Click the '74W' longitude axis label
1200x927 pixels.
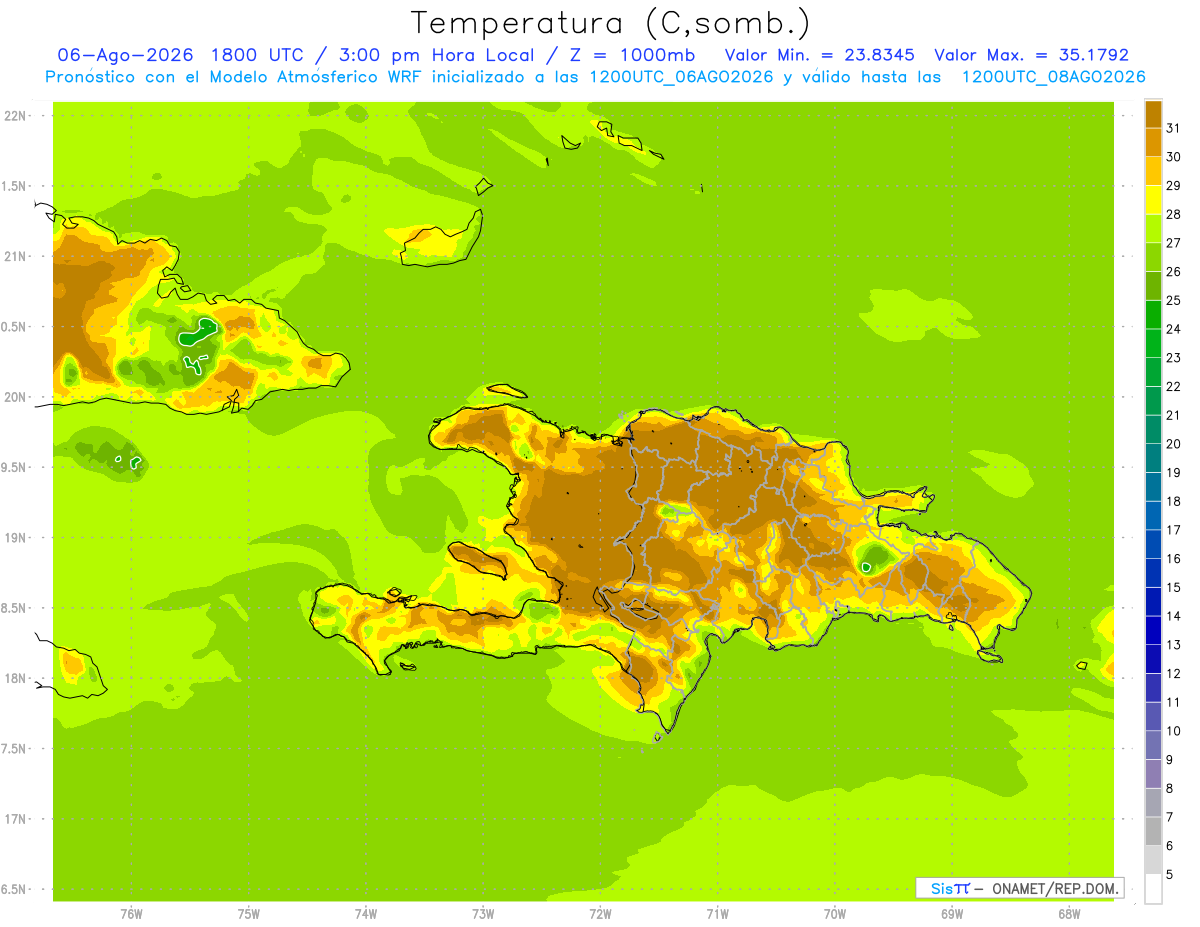point(366,914)
